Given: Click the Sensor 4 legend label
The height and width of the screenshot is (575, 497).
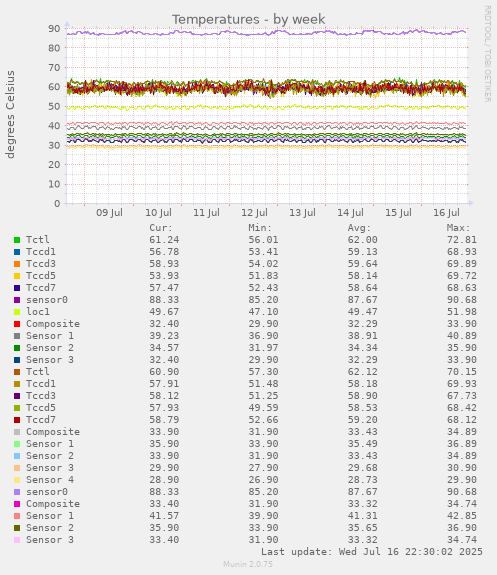Looking at the screenshot, I should point(50,480).
